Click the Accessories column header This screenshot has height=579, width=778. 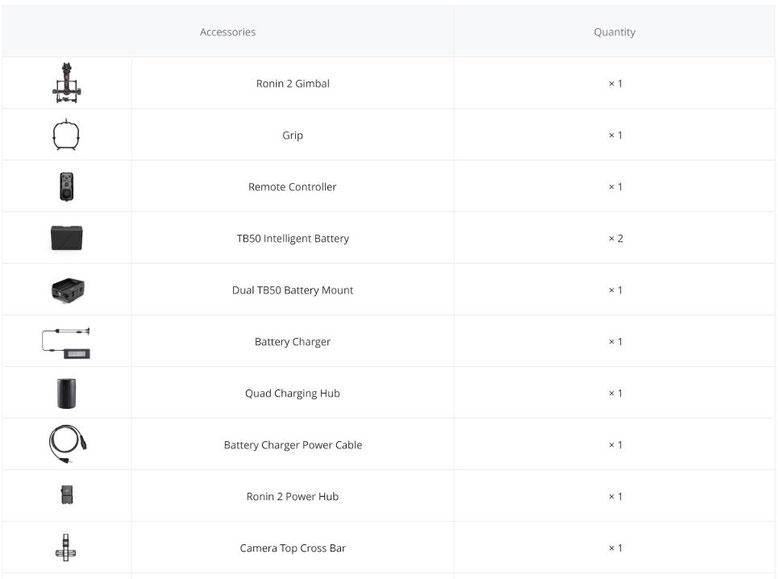point(228,32)
